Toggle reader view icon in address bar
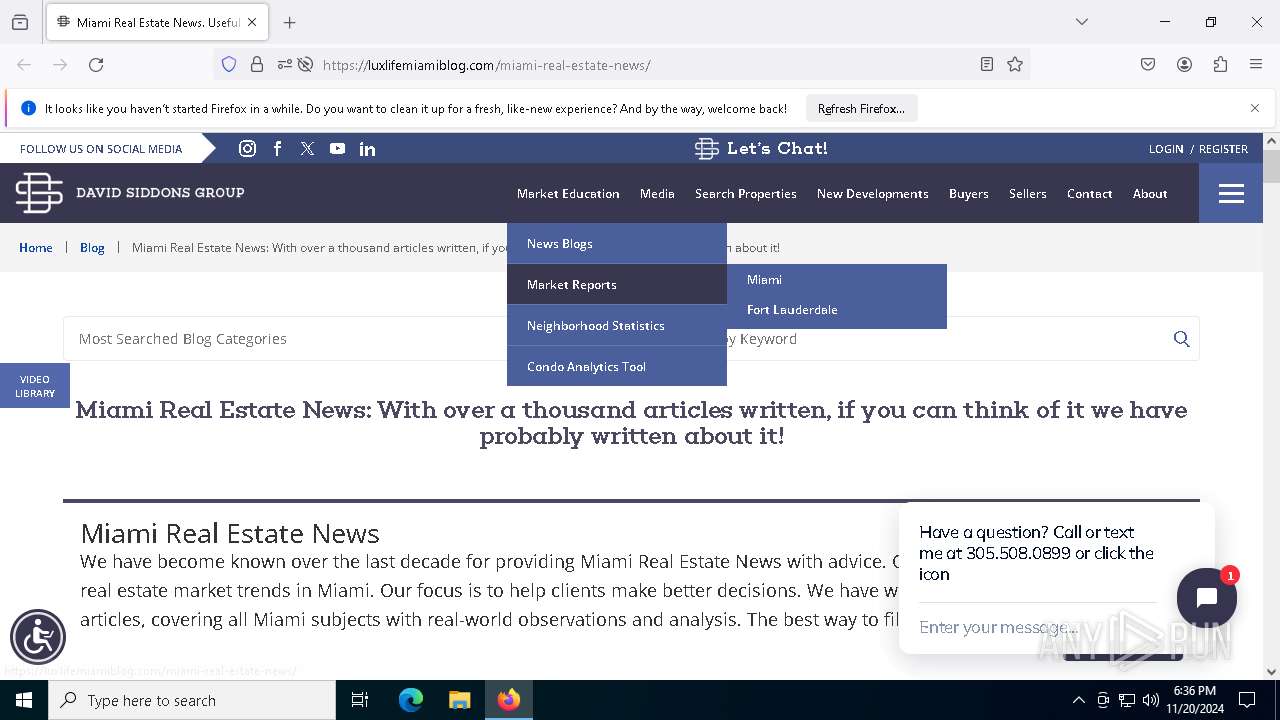The image size is (1280, 720). (x=987, y=65)
